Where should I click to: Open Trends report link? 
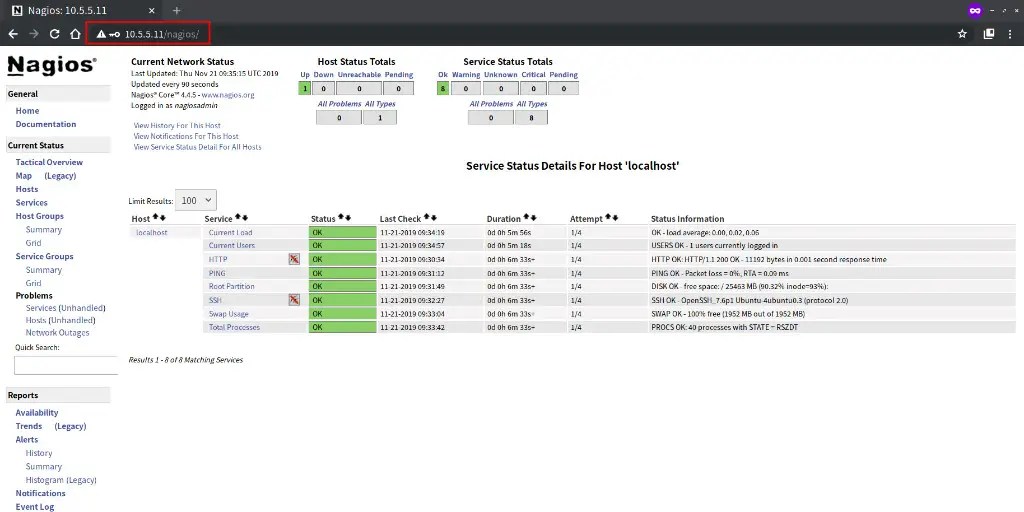pos(29,426)
